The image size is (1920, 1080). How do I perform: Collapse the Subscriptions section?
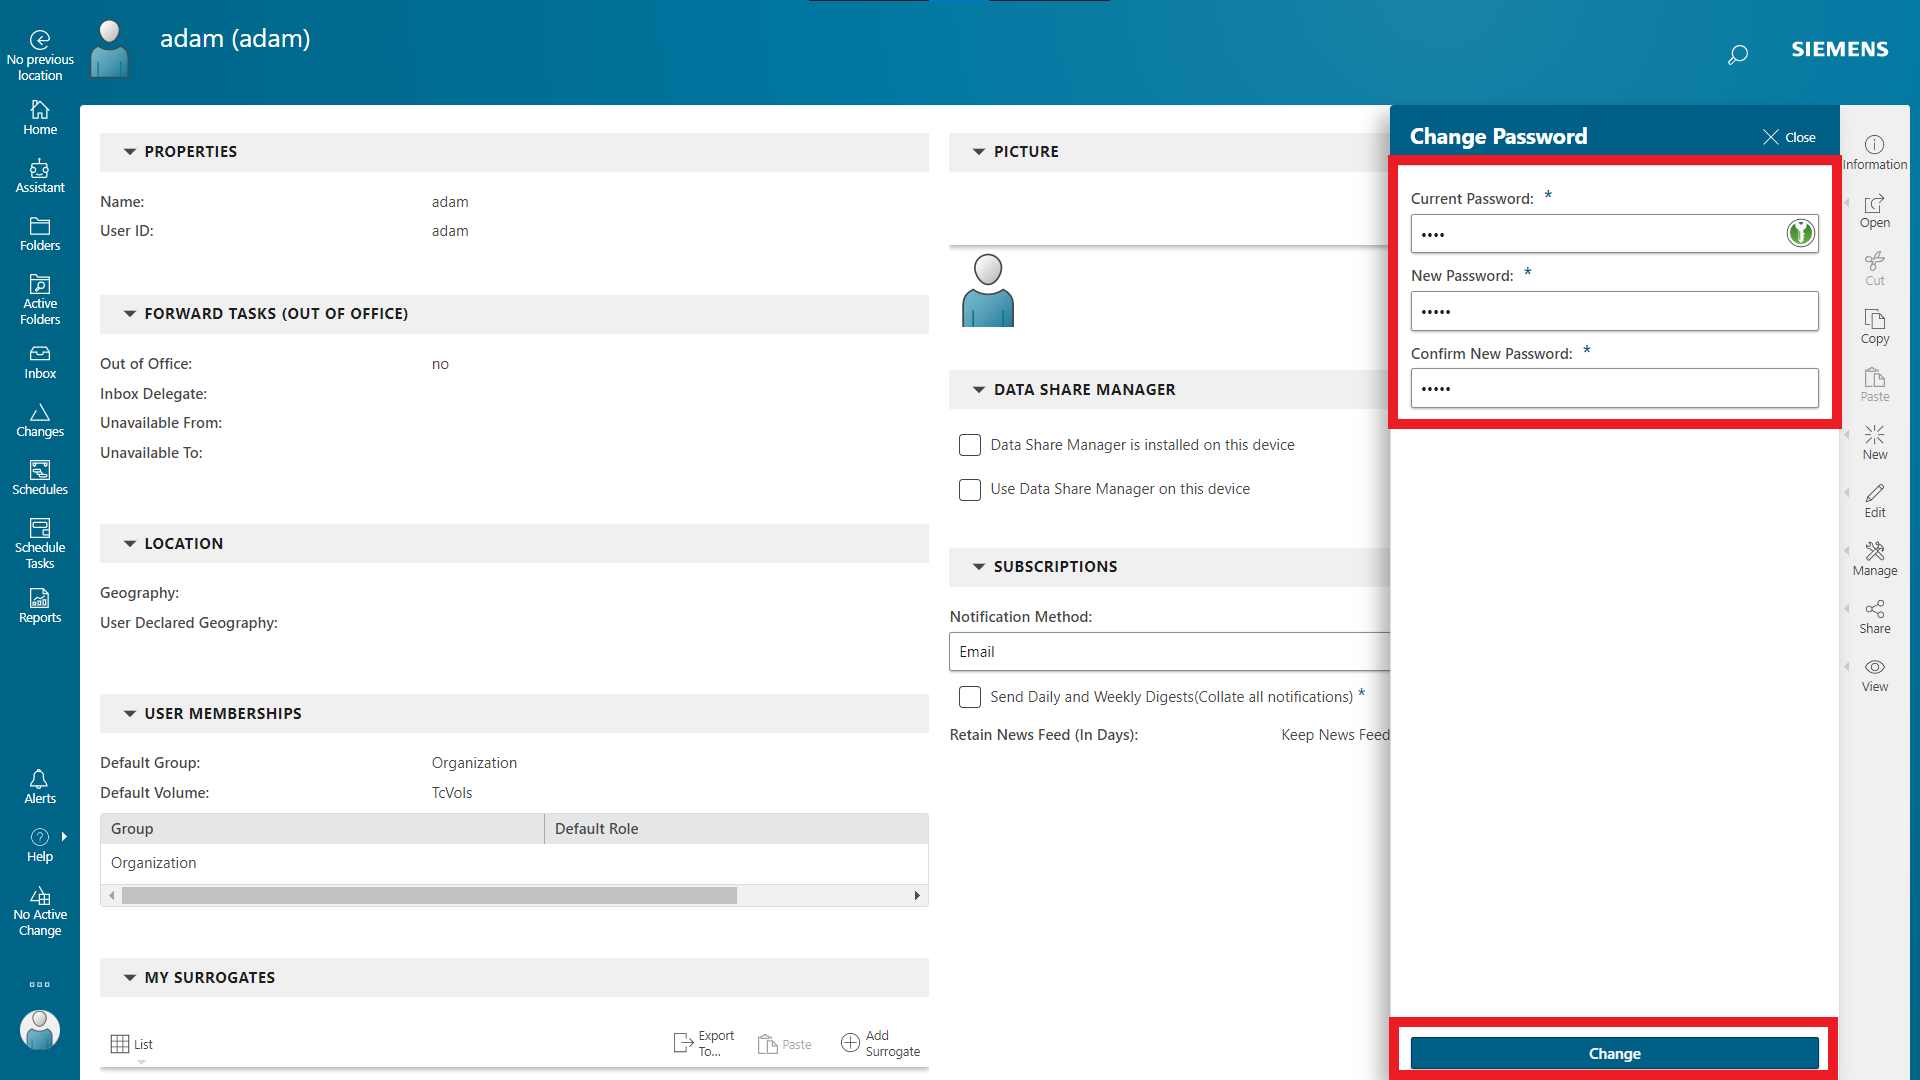979,567
